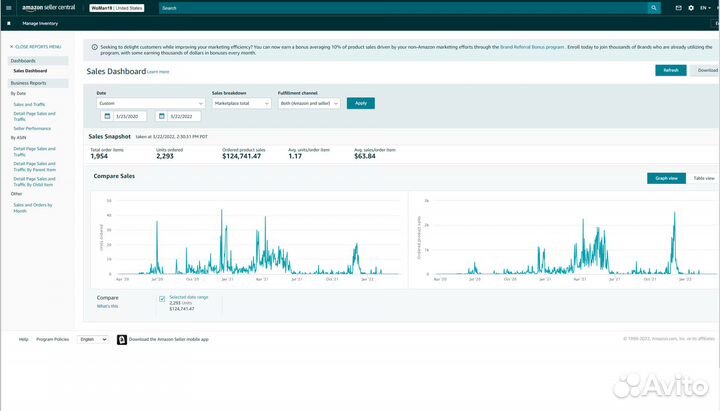Screen dimensions: 720x411
Task: Open the end date calendar icon
Action: tap(160, 116)
